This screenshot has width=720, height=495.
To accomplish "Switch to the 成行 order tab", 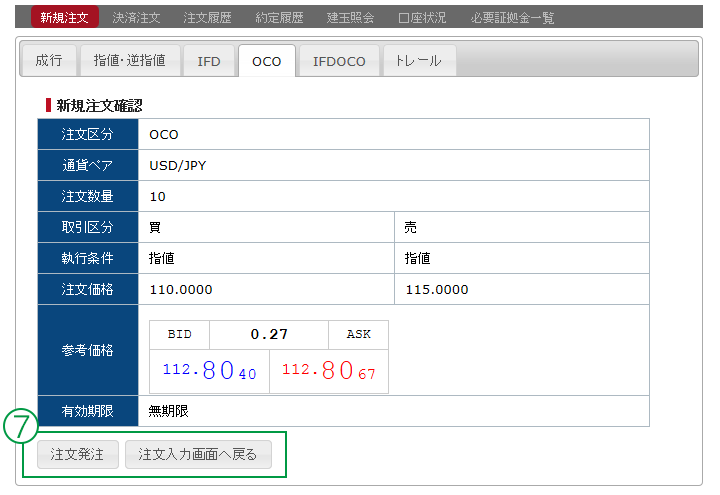I will tap(49, 60).
